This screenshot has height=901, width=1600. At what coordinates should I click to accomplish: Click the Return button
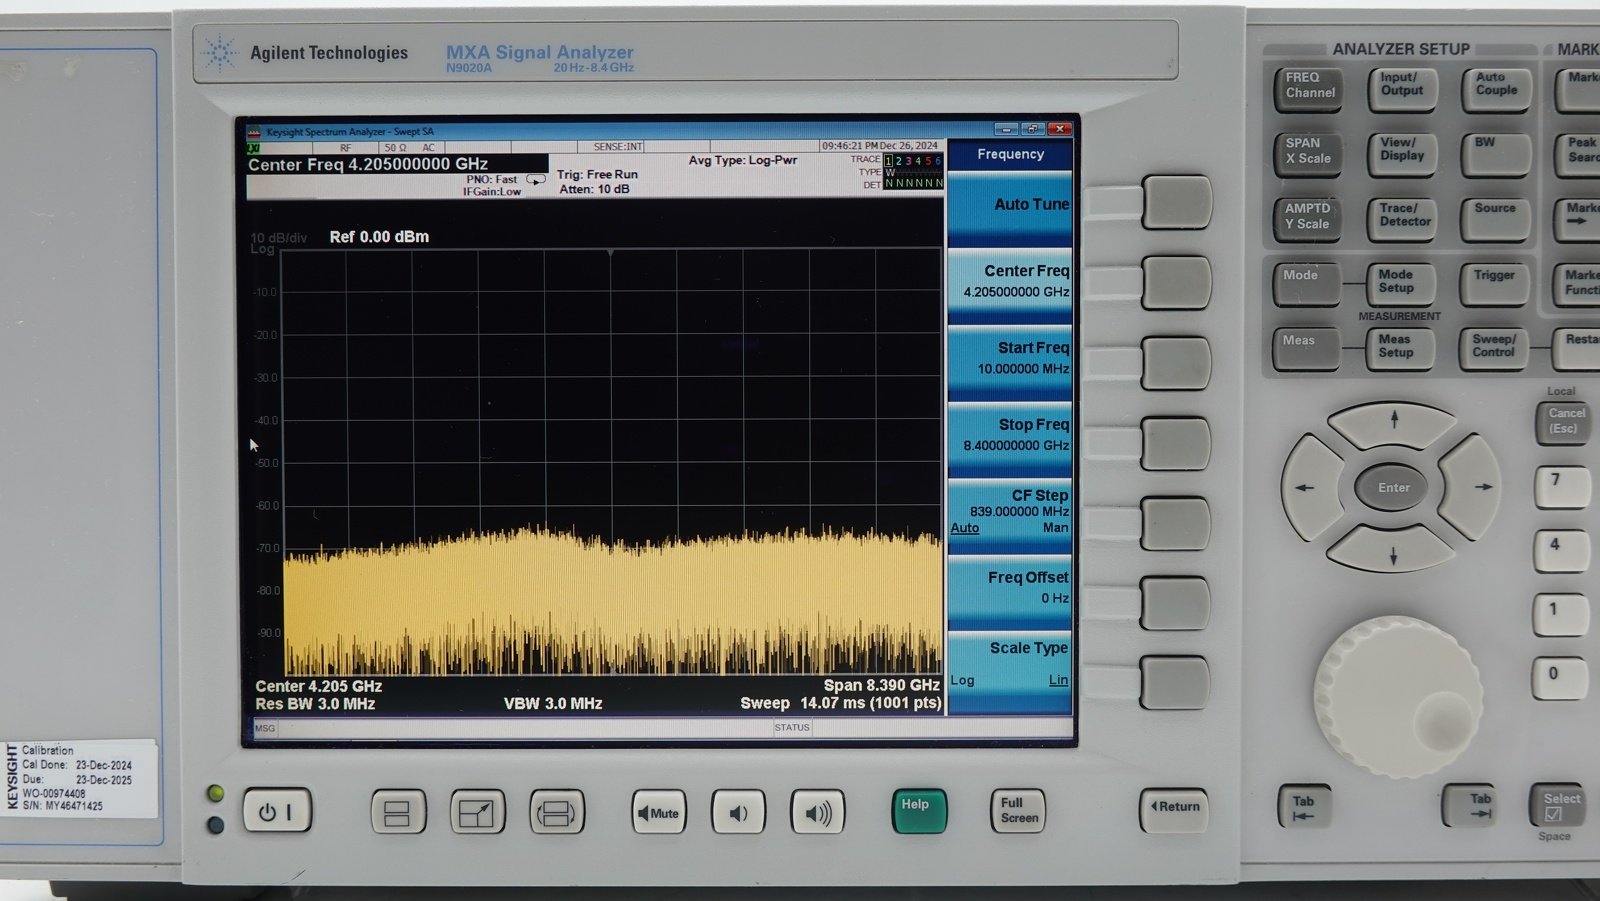click(1173, 808)
